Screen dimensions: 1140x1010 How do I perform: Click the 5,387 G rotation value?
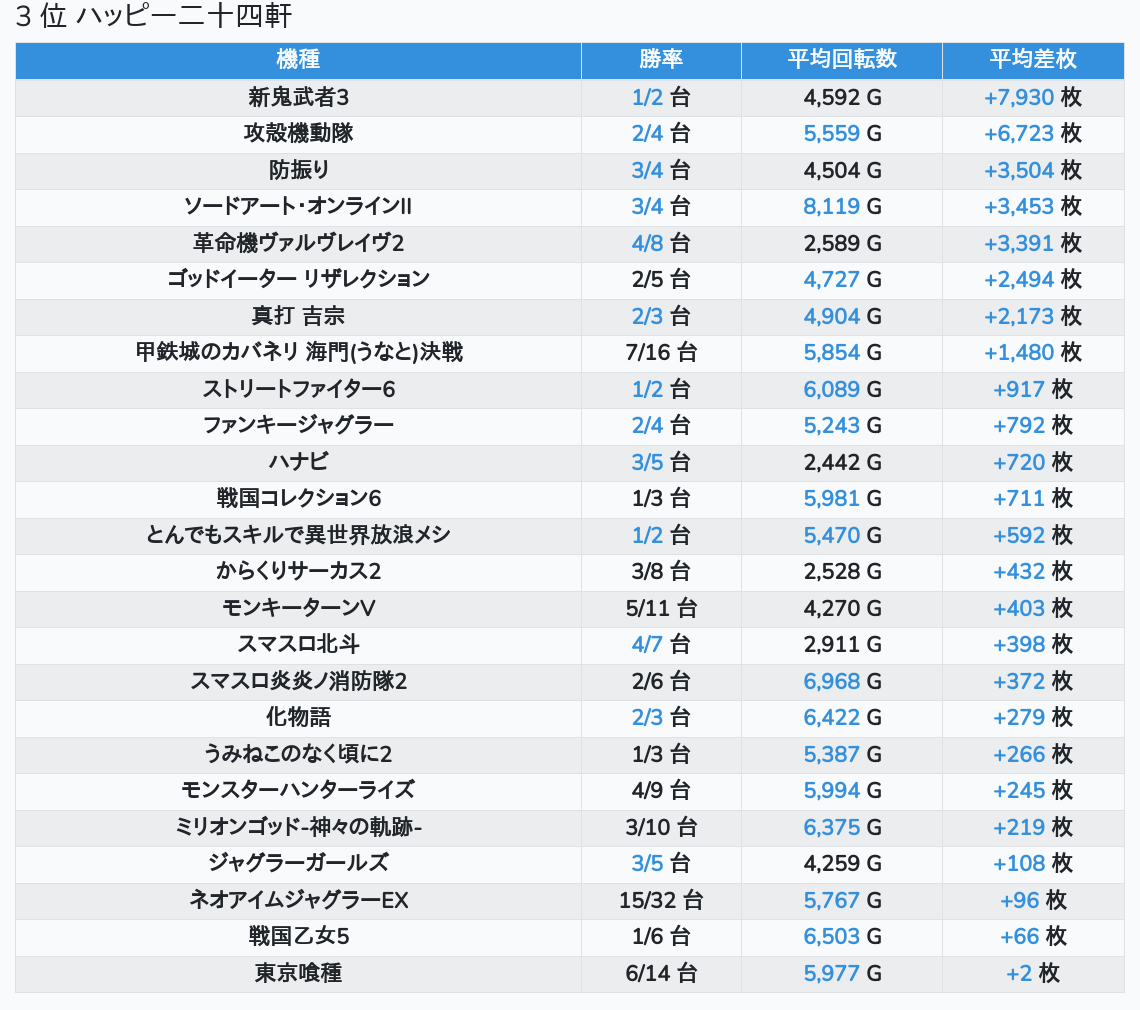point(842,754)
